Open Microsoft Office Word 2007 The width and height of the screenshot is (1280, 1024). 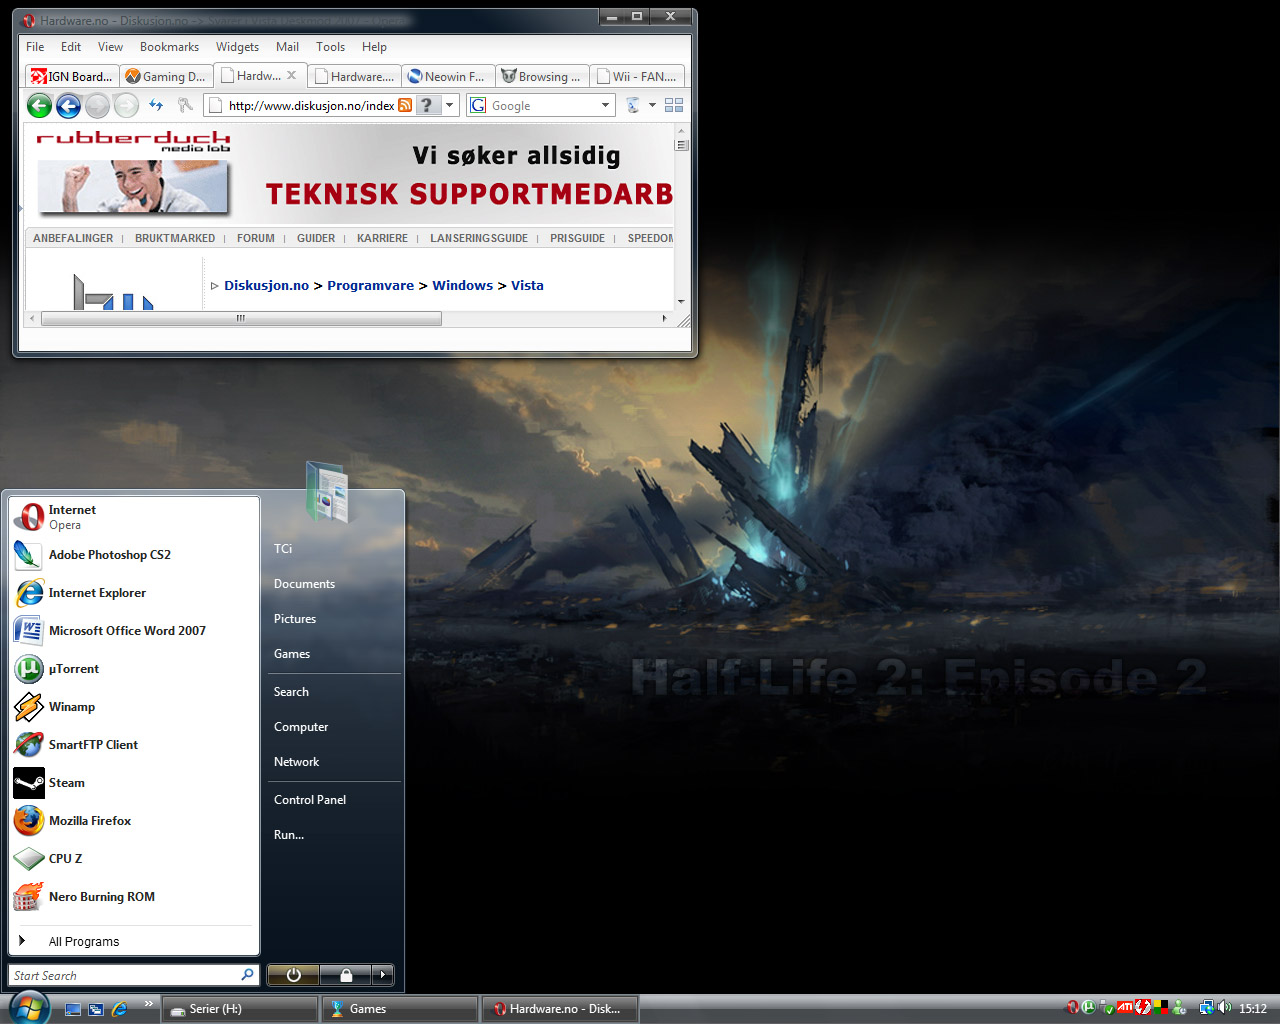[134, 631]
